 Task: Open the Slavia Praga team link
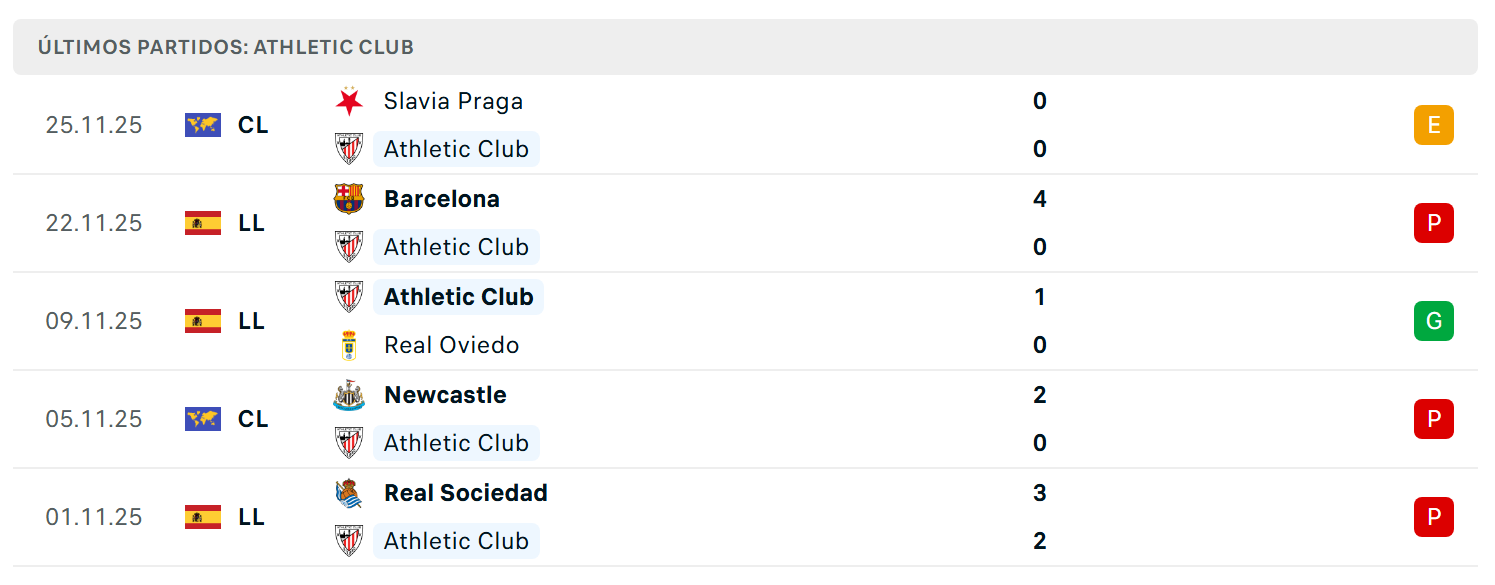coord(453,101)
